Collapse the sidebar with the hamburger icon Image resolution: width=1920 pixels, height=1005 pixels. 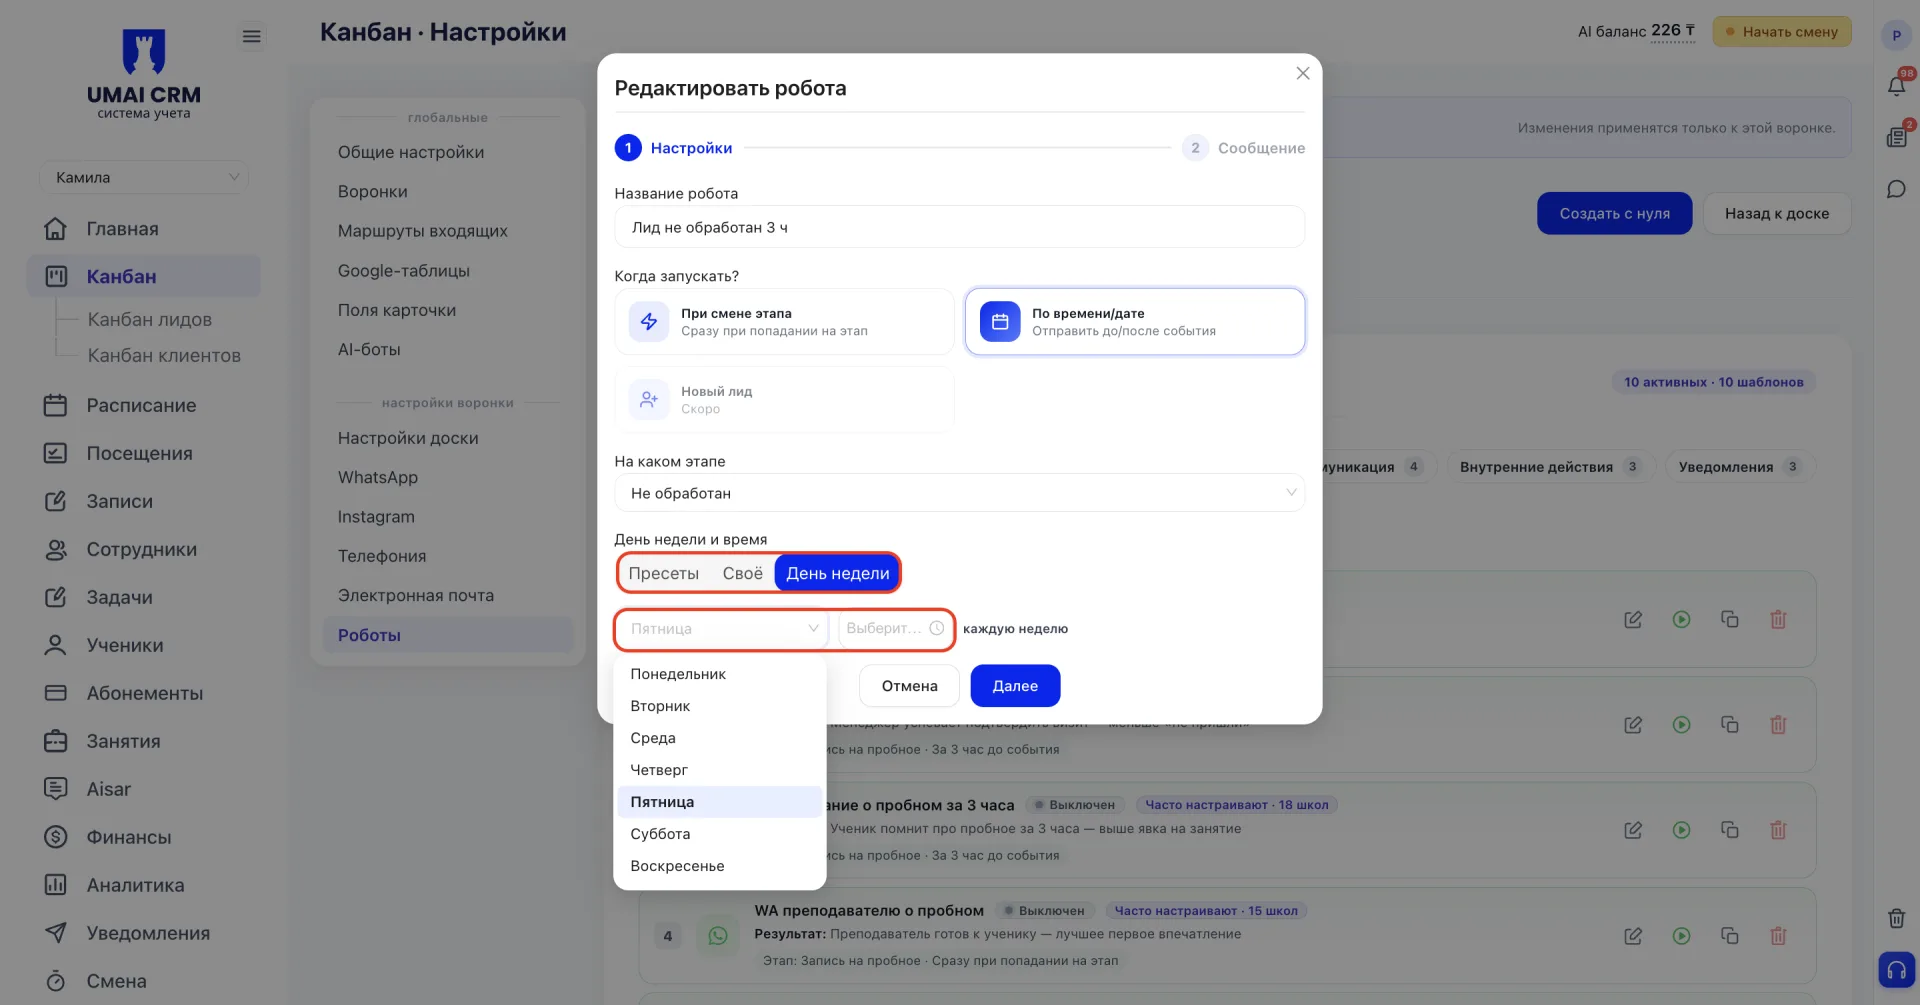(252, 37)
